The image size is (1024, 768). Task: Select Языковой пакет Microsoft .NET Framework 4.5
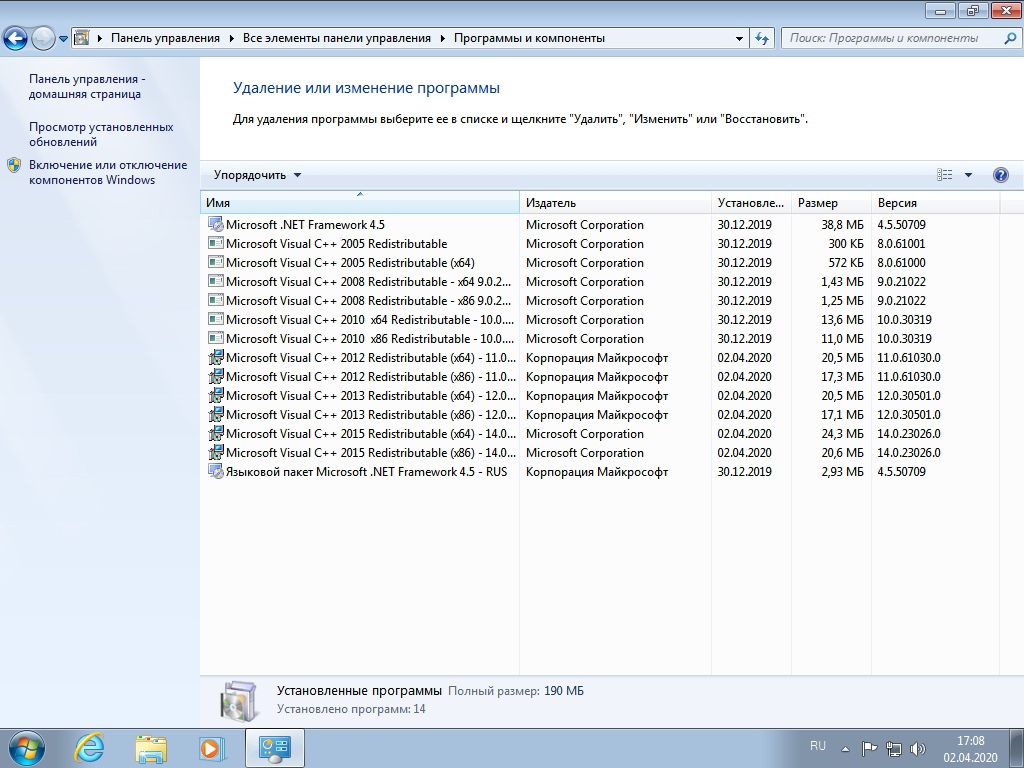(366, 472)
